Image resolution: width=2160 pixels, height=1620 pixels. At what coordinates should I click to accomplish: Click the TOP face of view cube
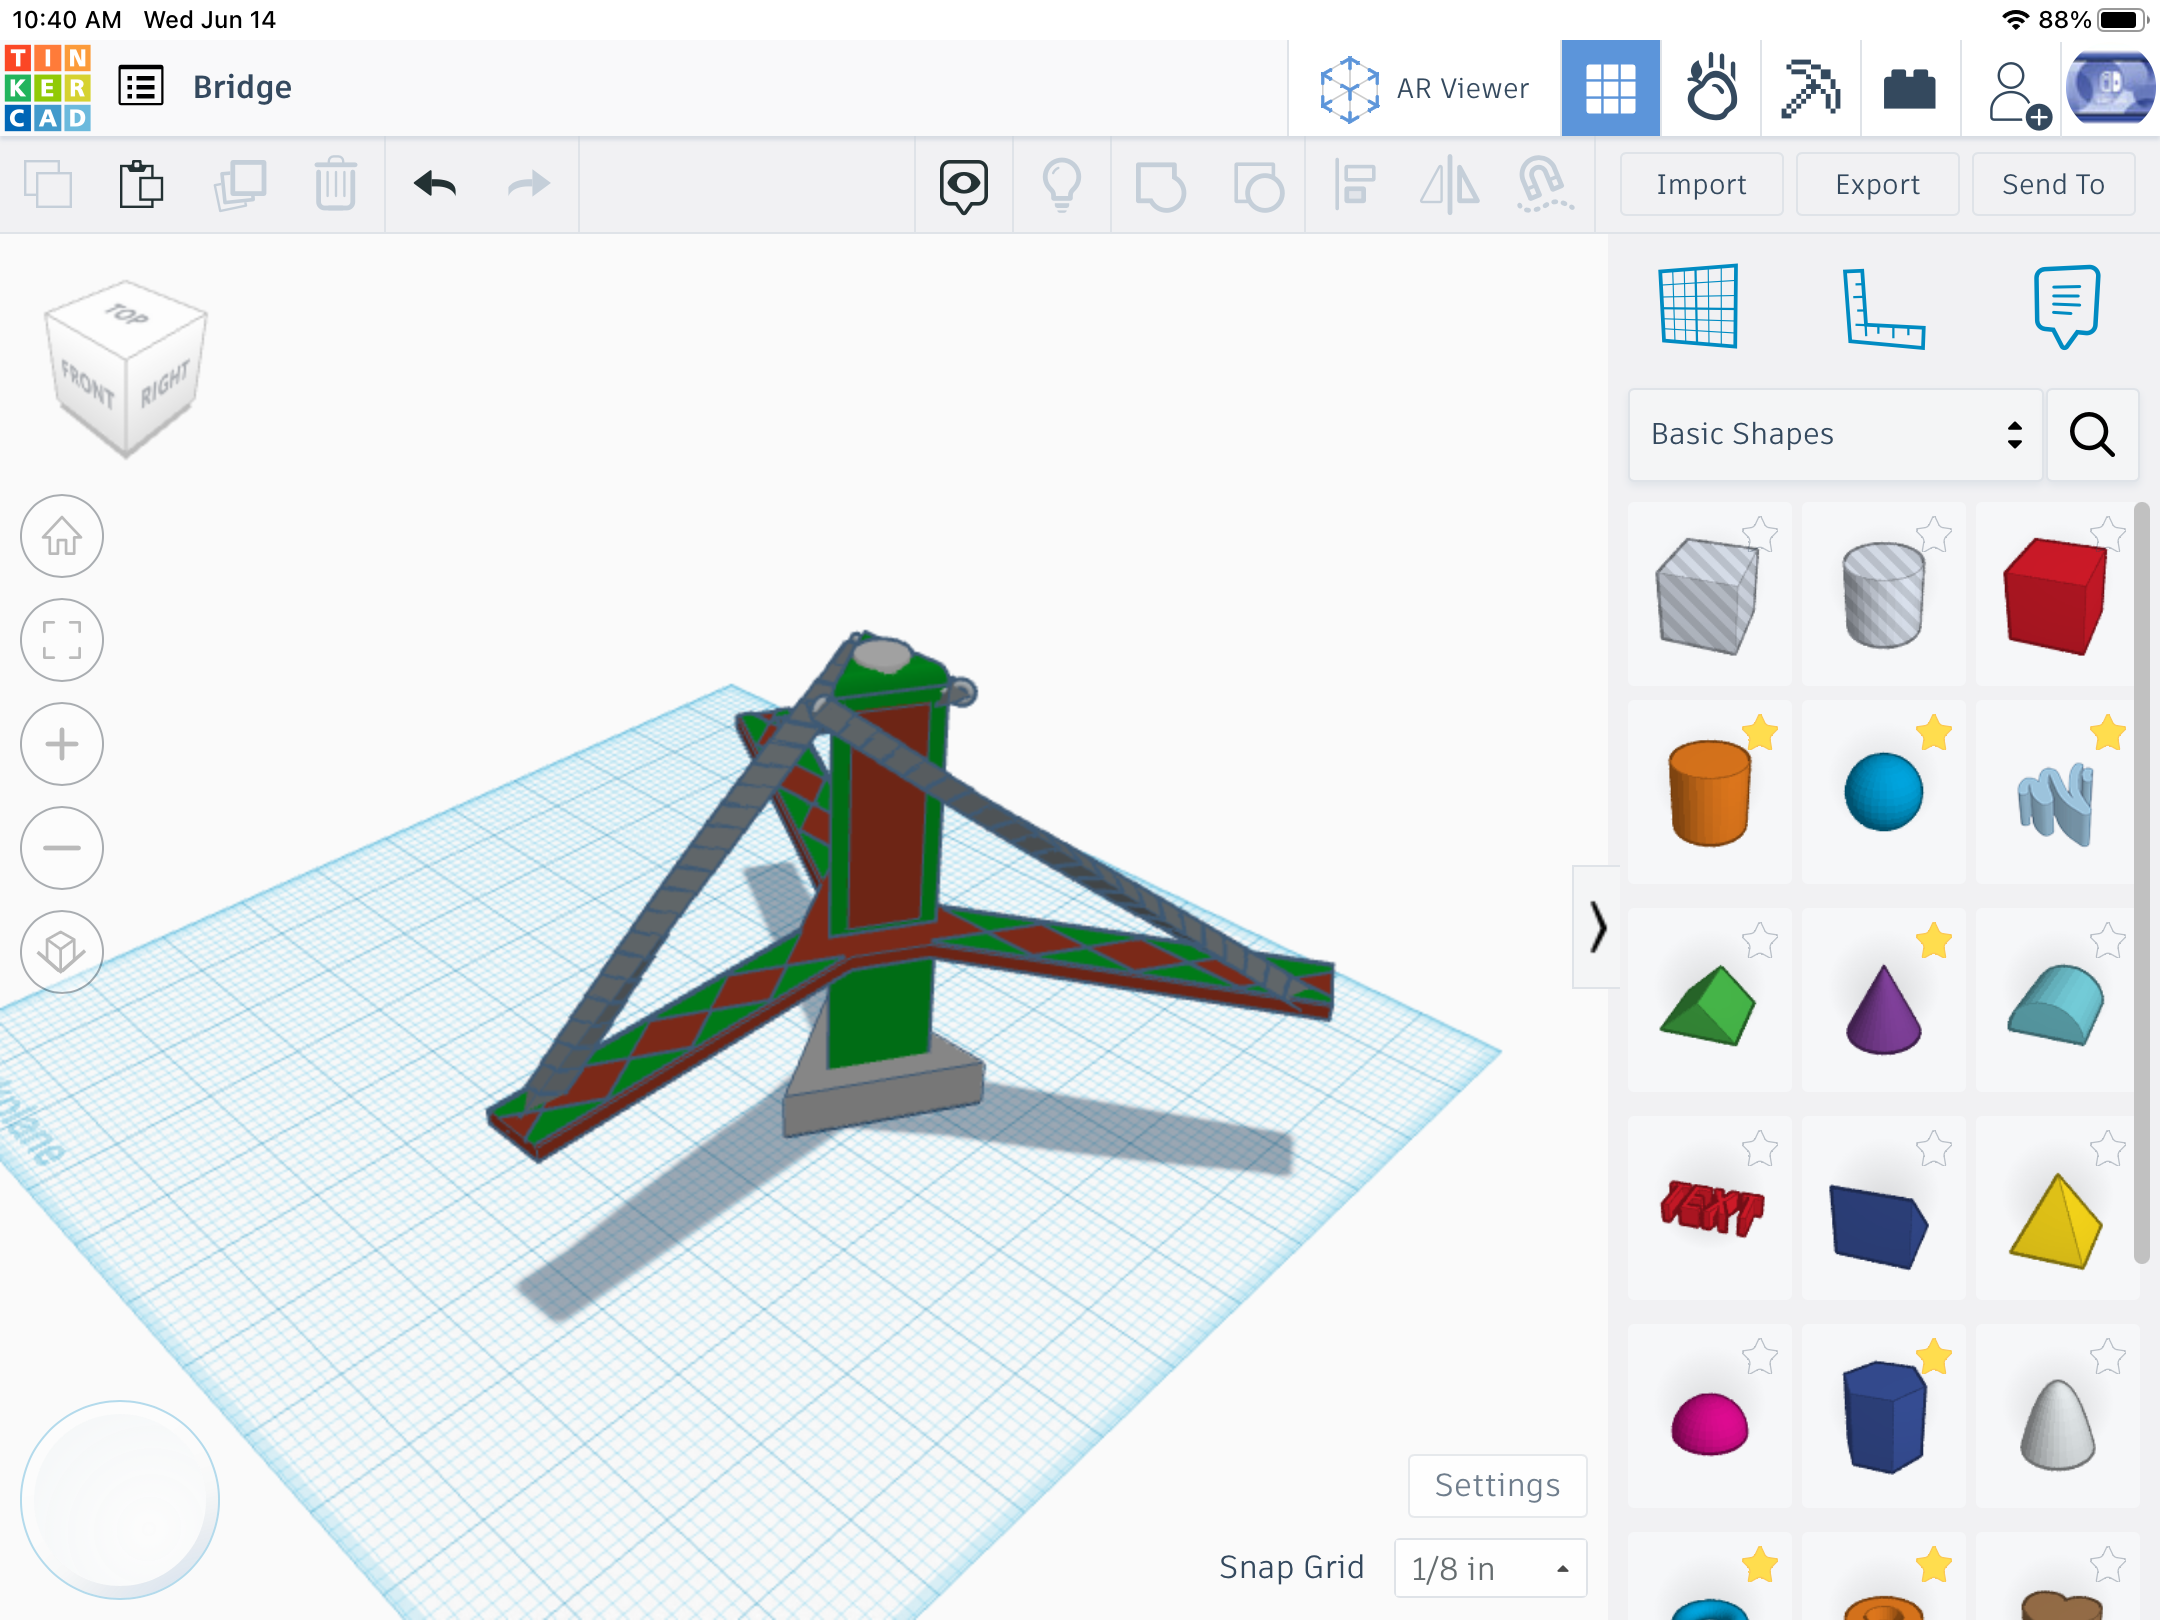127,315
